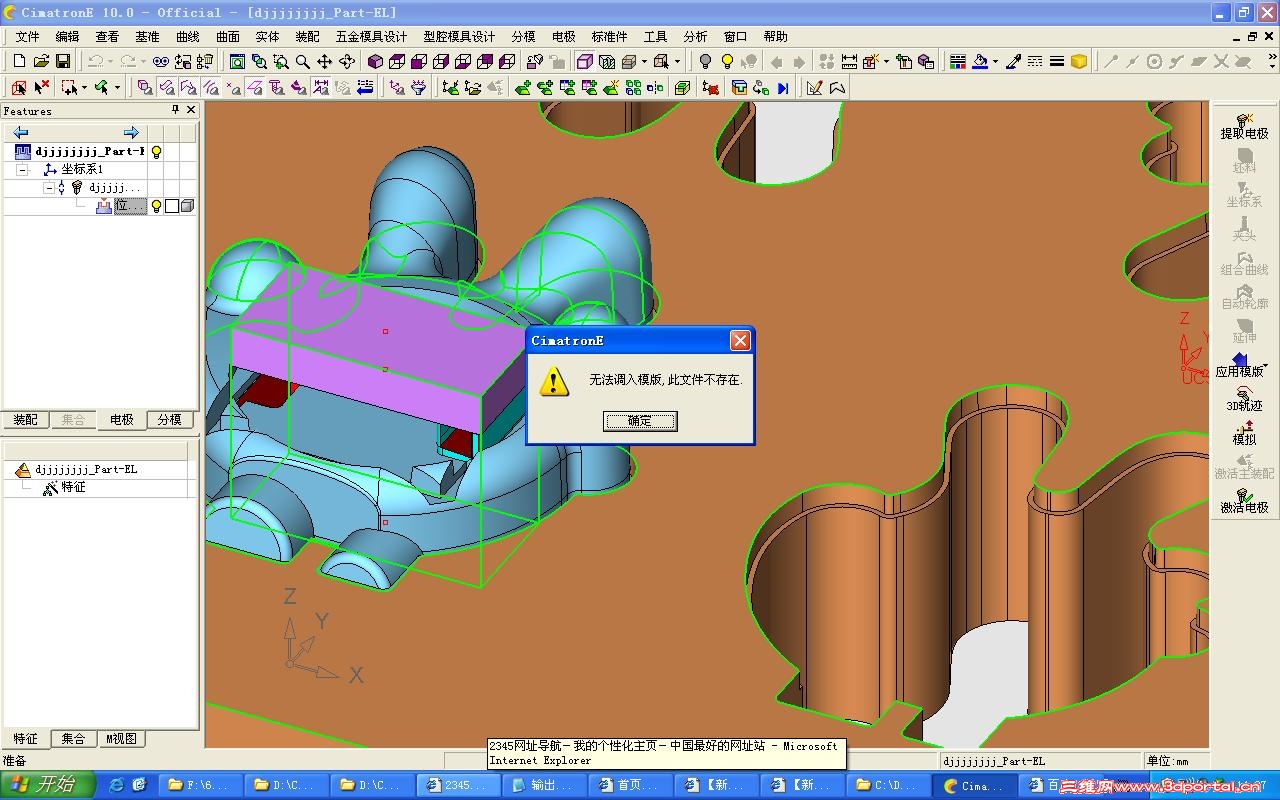Toggle light bulb on 位... electrode row

pos(156,206)
